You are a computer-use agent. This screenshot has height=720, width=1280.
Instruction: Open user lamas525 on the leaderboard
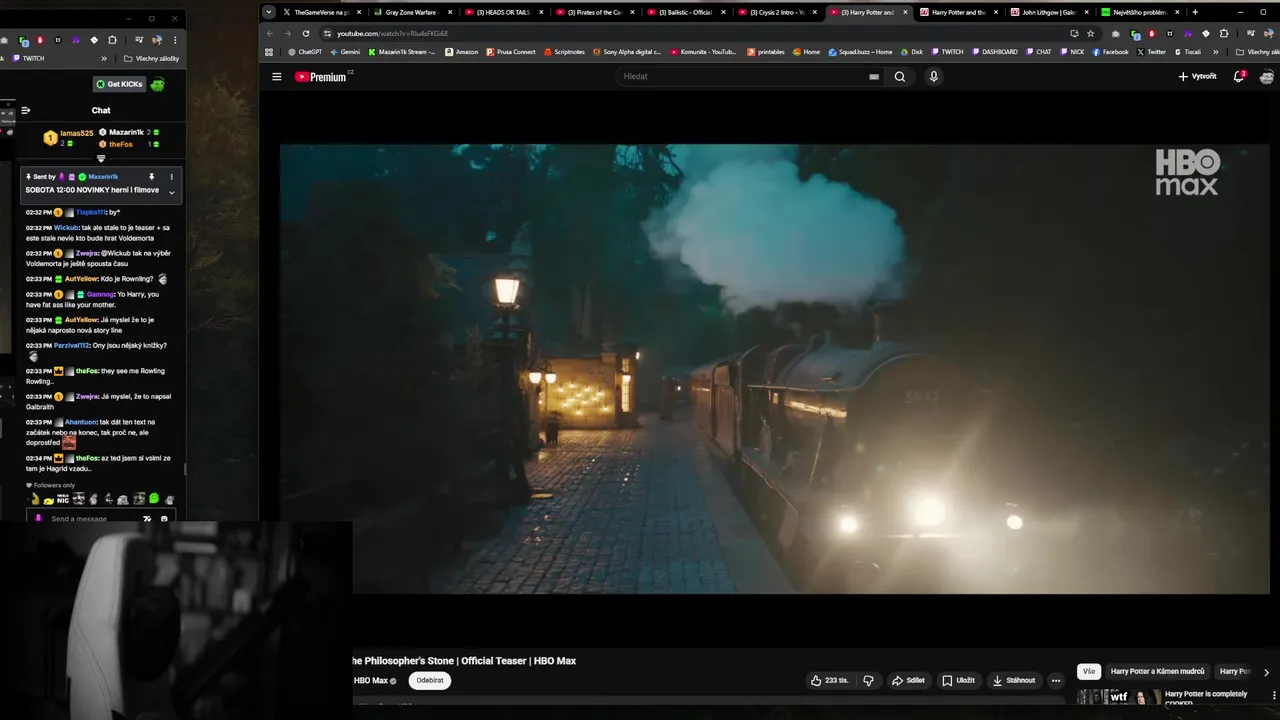76,133
